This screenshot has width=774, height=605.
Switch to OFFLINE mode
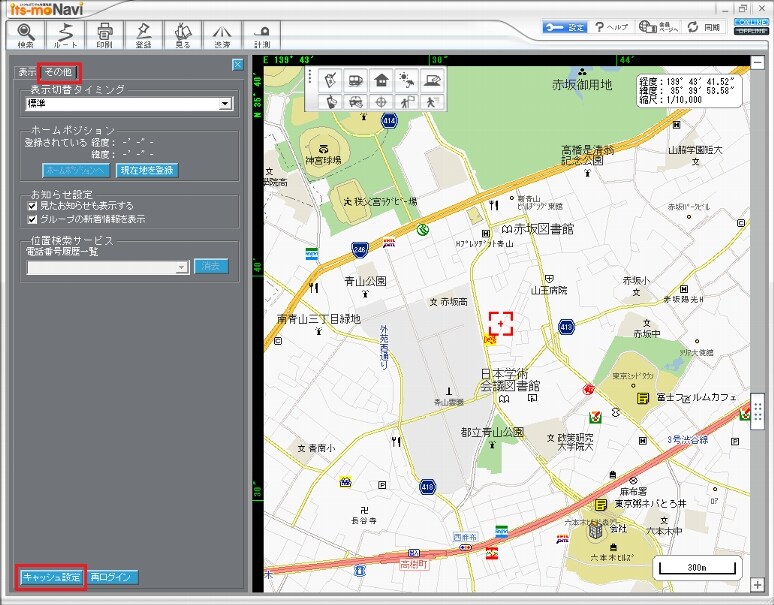coord(751,31)
